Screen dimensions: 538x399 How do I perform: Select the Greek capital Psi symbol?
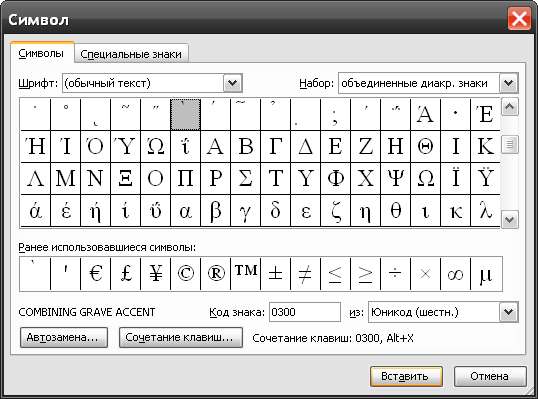(396, 178)
